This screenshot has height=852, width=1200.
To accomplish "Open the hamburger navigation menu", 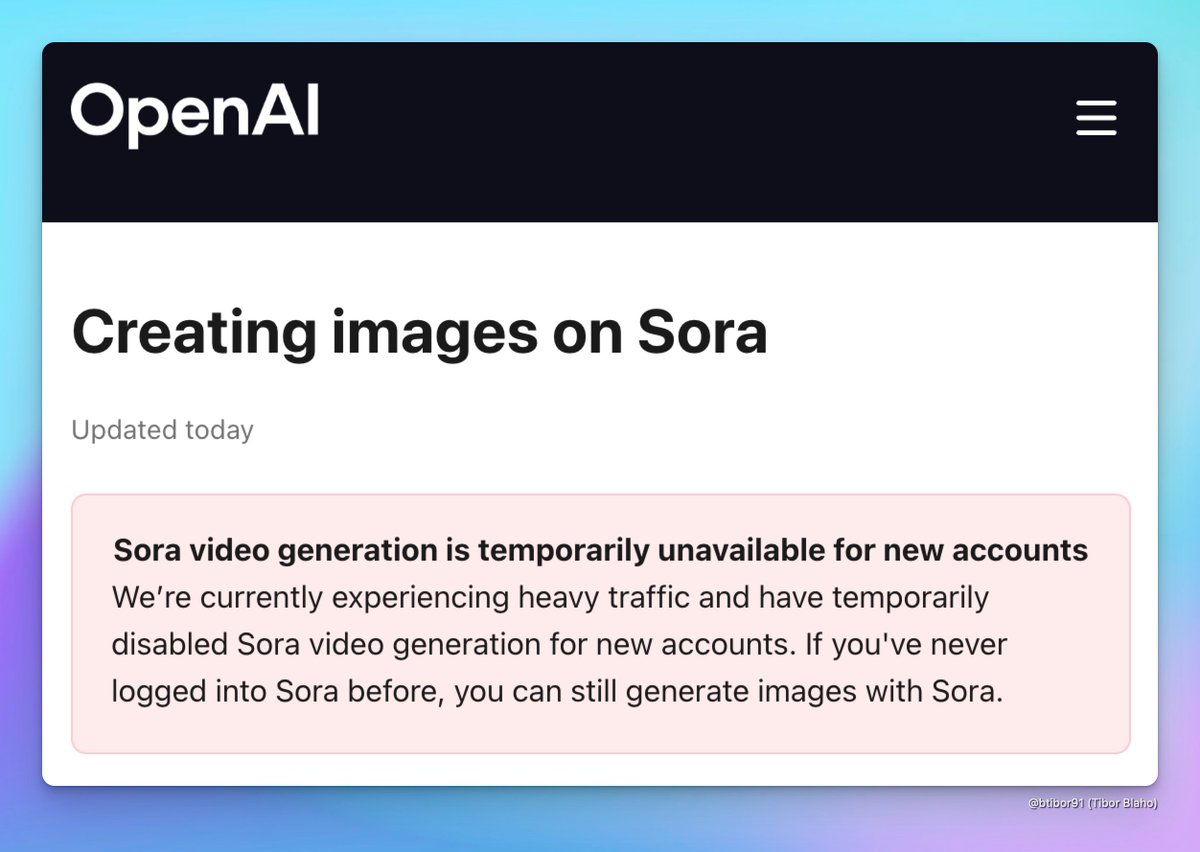I will tap(1096, 118).
